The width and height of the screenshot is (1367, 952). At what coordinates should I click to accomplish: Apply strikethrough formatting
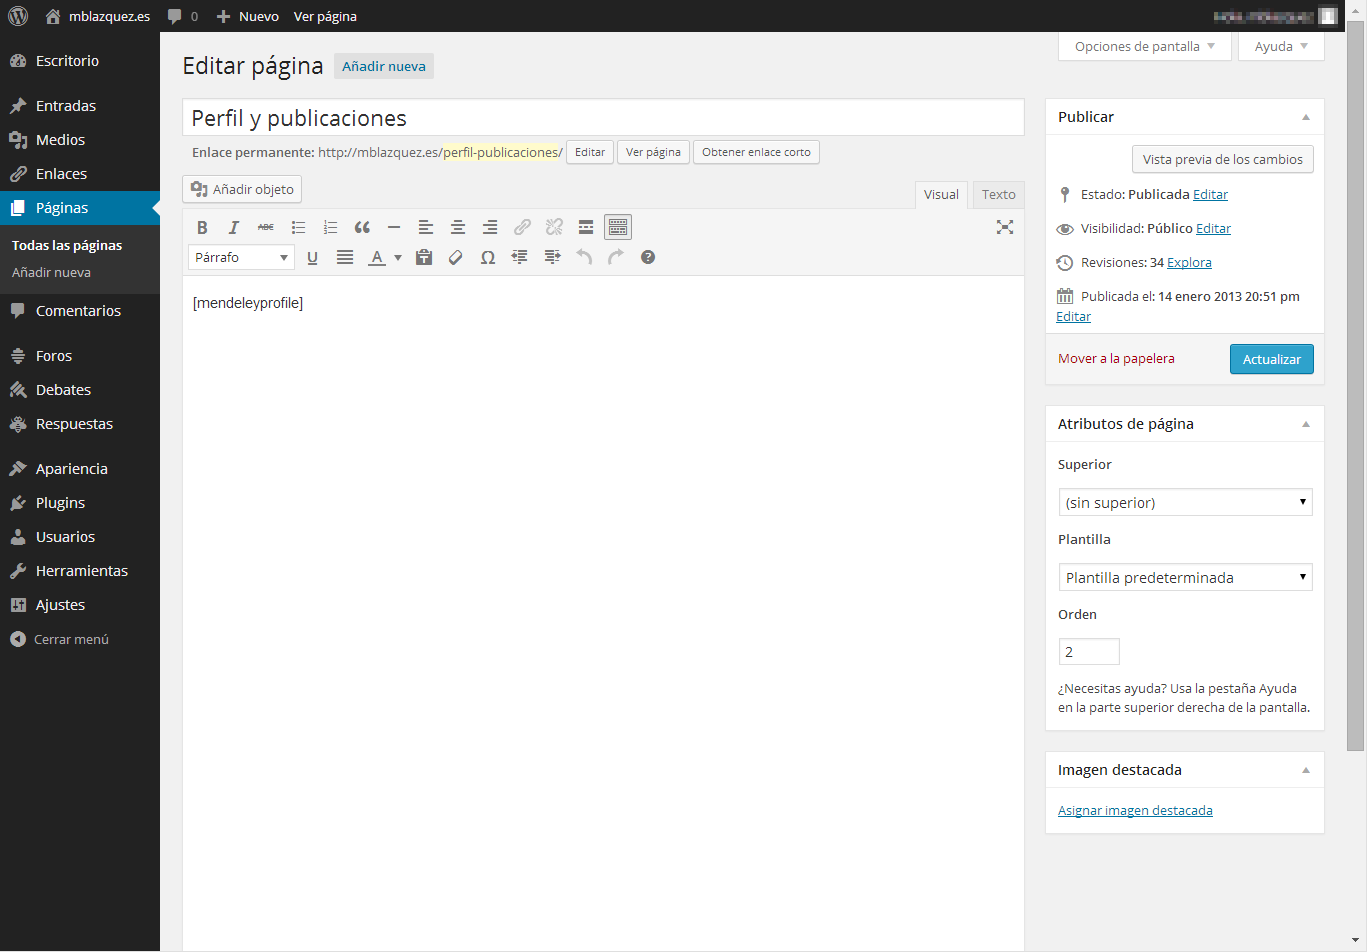tap(266, 227)
